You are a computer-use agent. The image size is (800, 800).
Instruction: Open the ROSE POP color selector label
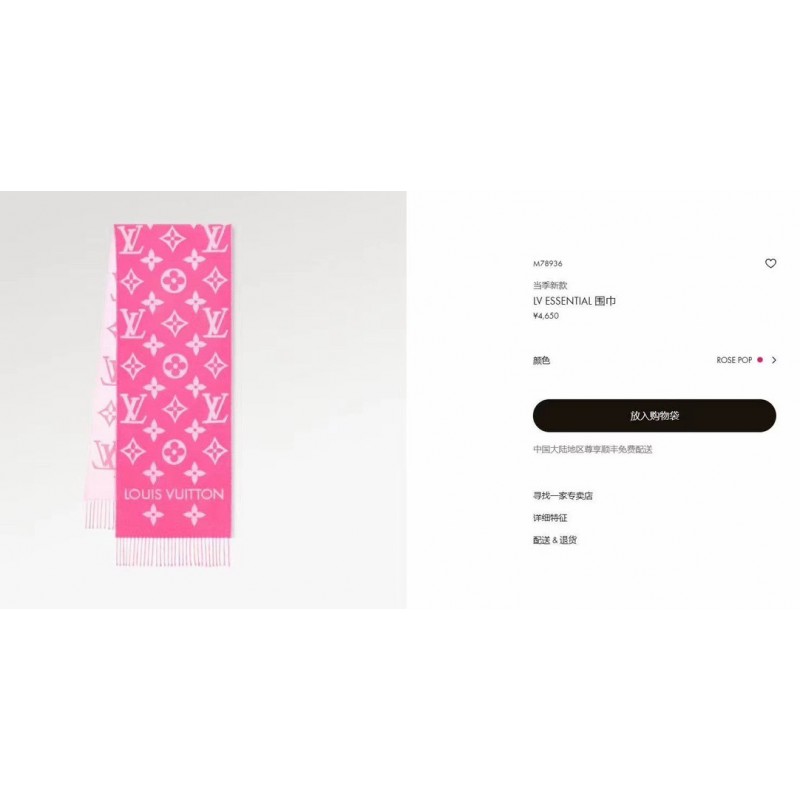coord(734,360)
